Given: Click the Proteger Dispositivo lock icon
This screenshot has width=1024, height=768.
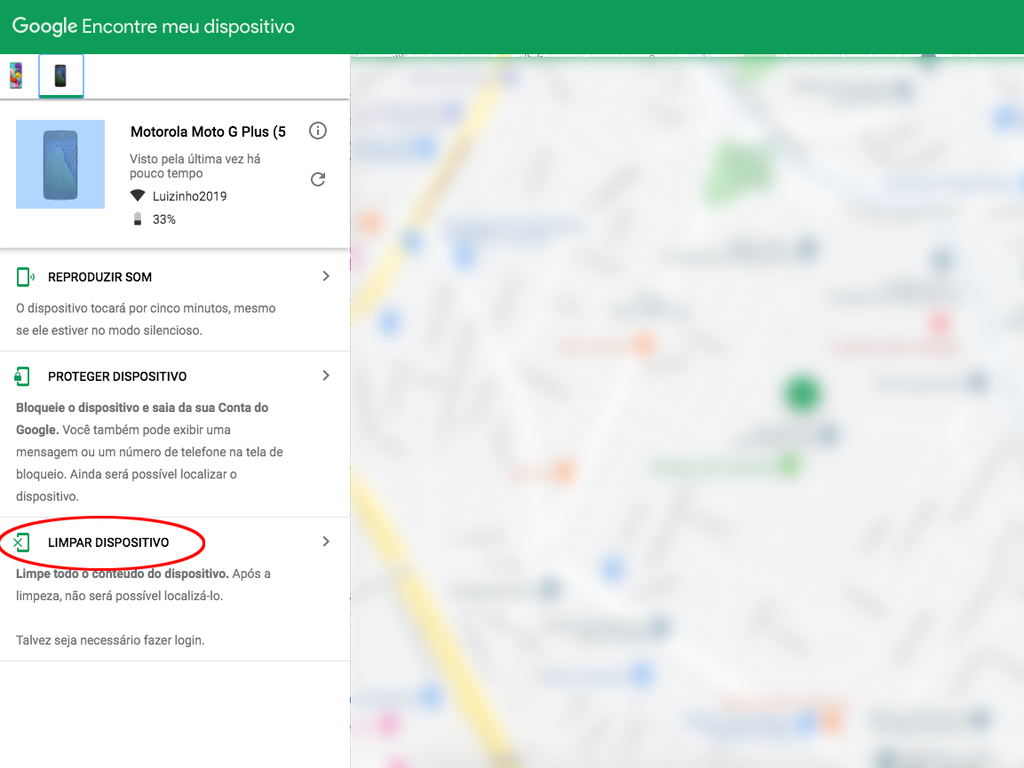Looking at the screenshot, I should pyautogui.click(x=22, y=376).
